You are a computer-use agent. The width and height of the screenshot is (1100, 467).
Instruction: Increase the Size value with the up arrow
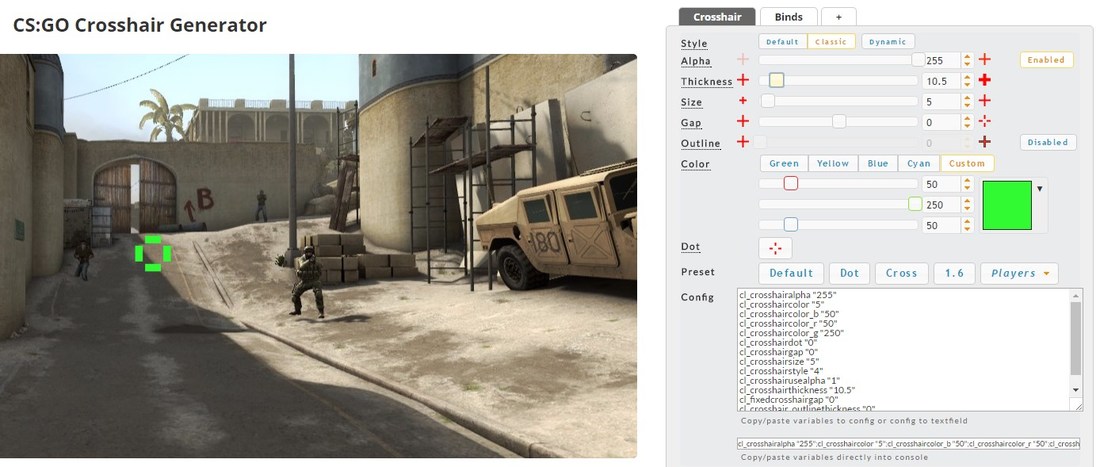click(x=967, y=98)
